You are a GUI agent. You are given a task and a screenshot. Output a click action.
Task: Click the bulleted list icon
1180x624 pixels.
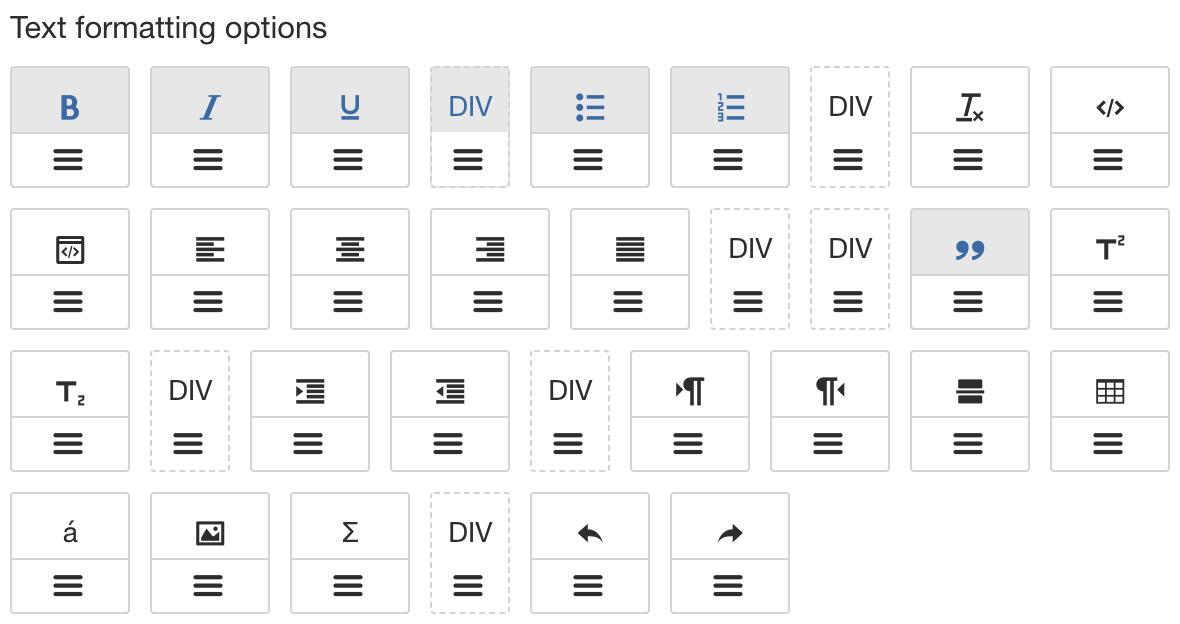pos(589,106)
